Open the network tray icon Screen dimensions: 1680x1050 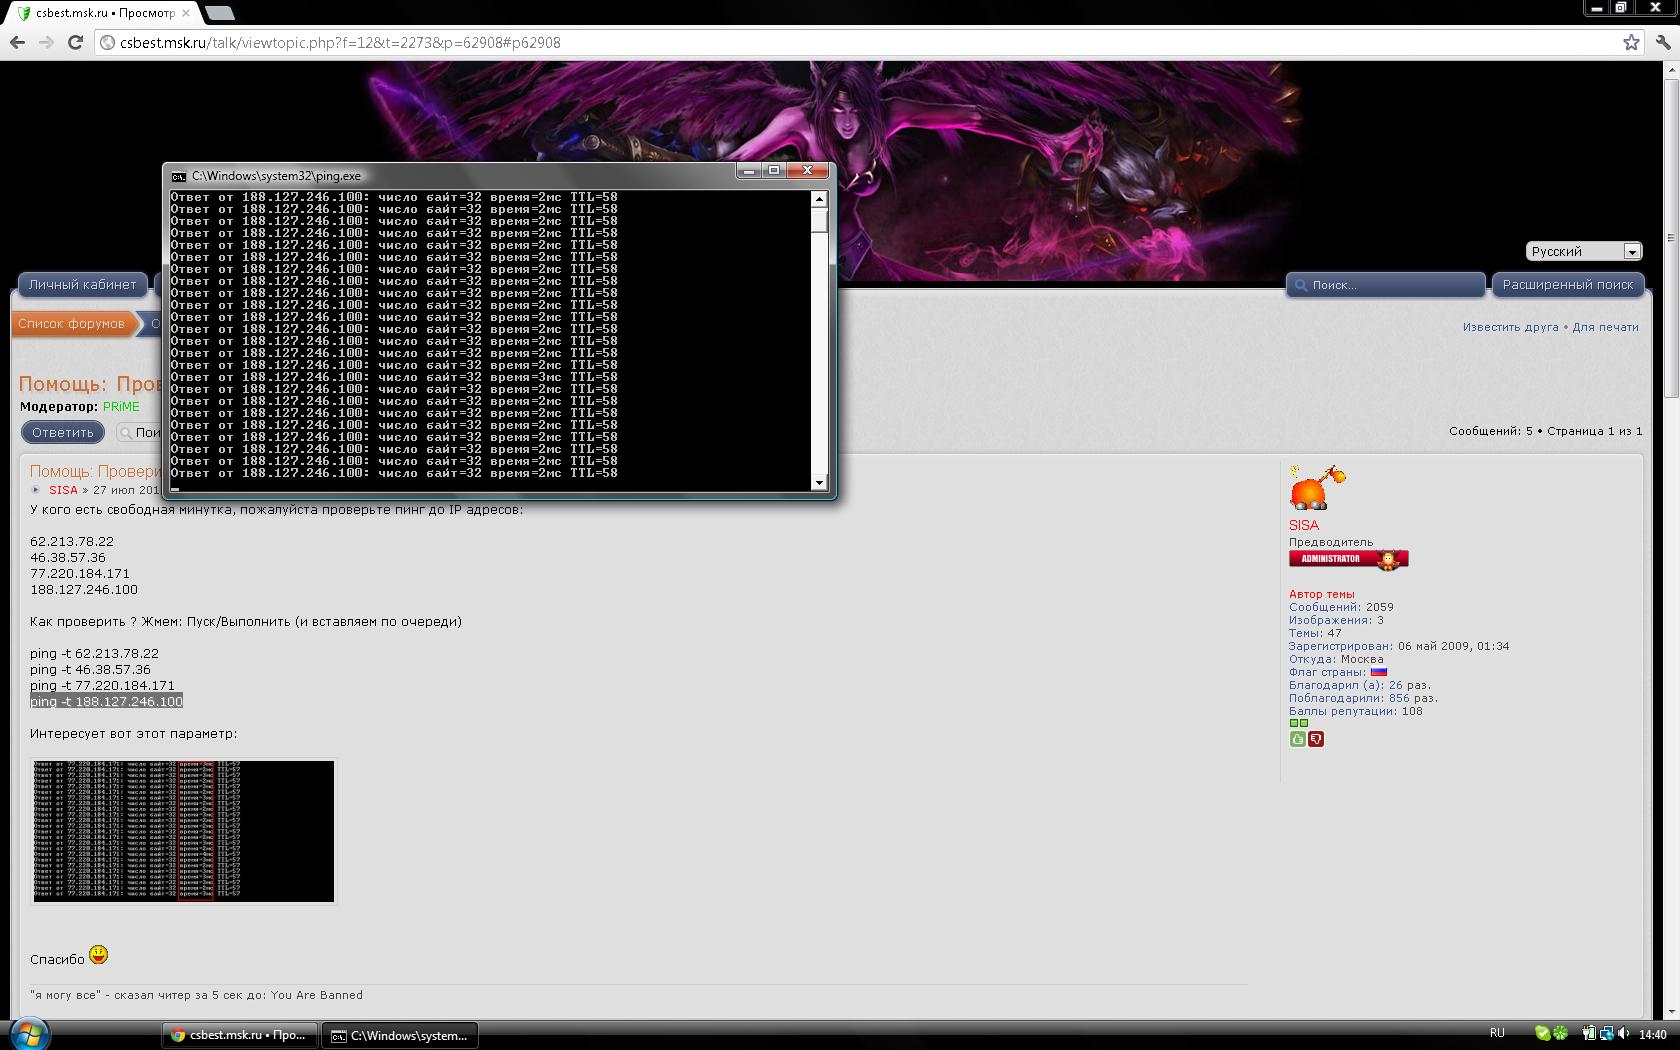[1606, 1033]
